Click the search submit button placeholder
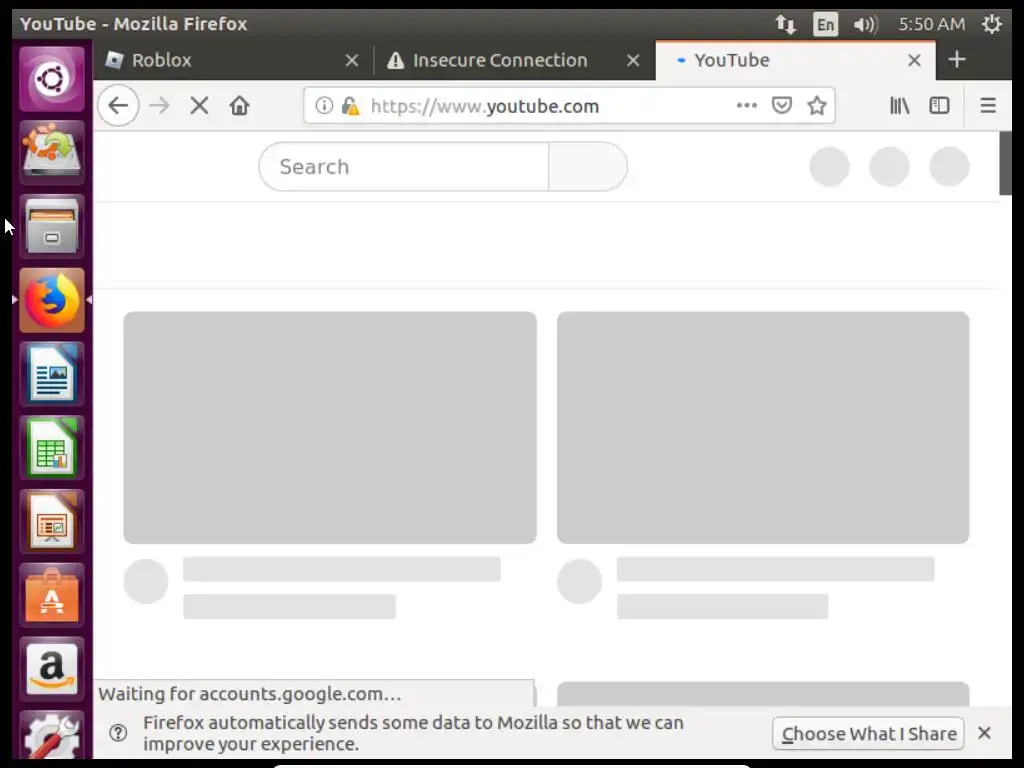 tap(588, 167)
